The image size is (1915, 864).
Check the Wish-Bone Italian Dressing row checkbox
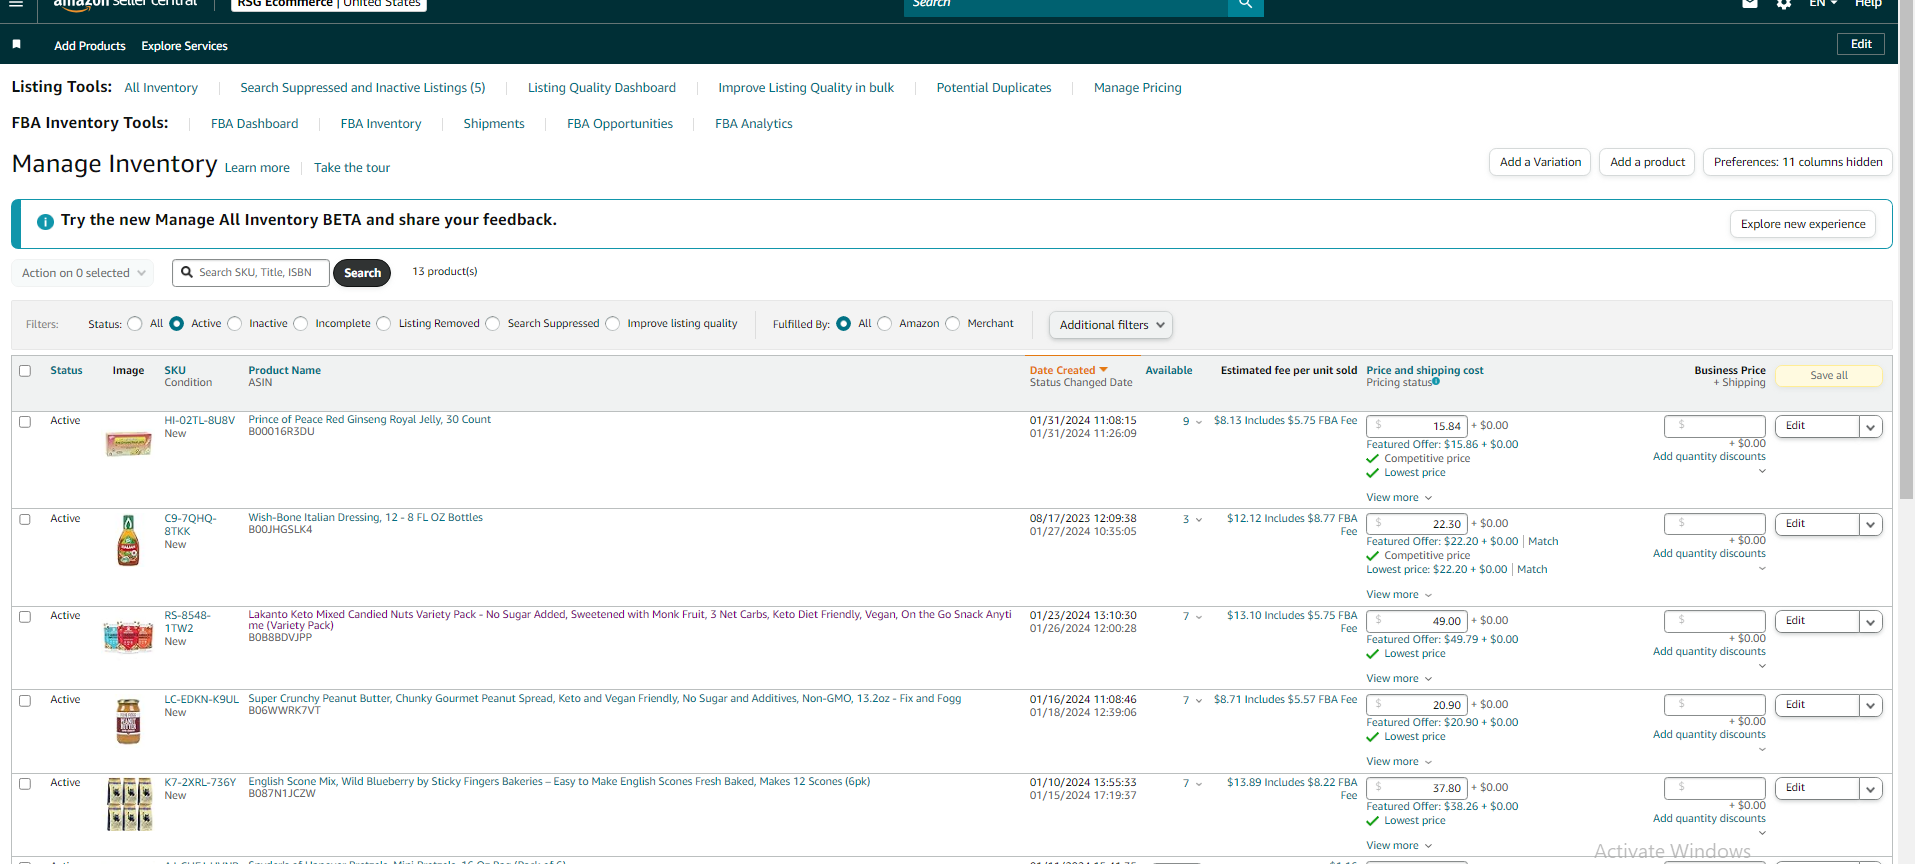(25, 519)
